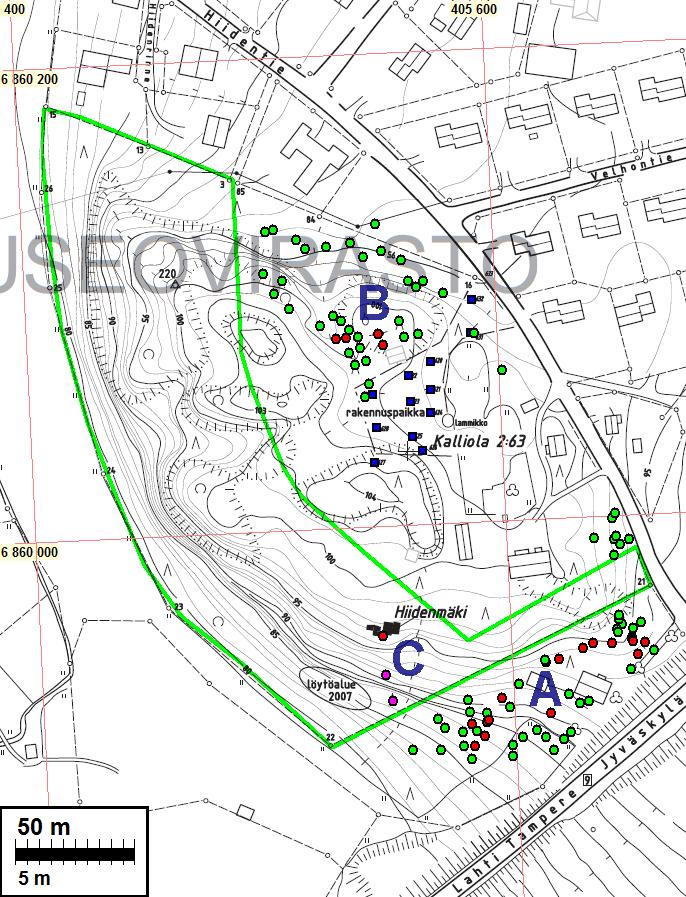The width and height of the screenshot is (686, 897).
Task: Click the upper magenta dot near letter C
Action: [386, 674]
